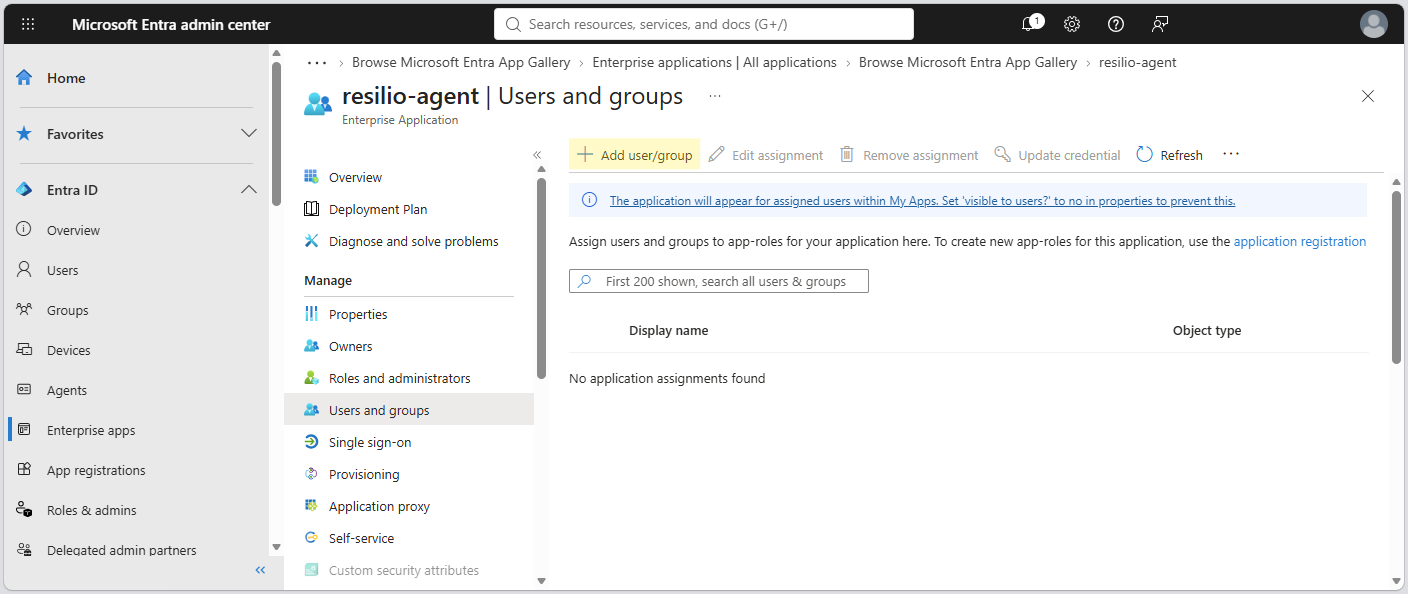Click the resilio-agent application icon
Image resolution: width=1408 pixels, height=594 pixels.
tap(318, 102)
